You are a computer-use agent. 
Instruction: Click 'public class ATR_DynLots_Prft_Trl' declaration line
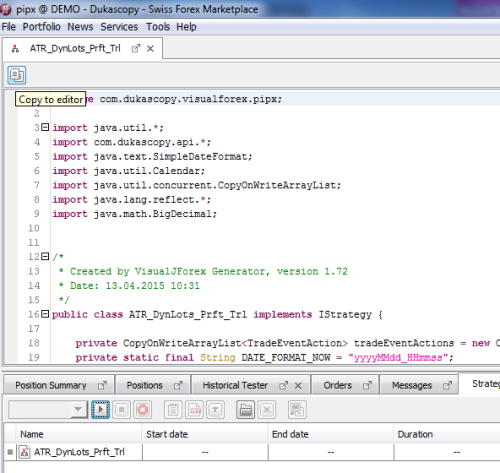pos(217,314)
